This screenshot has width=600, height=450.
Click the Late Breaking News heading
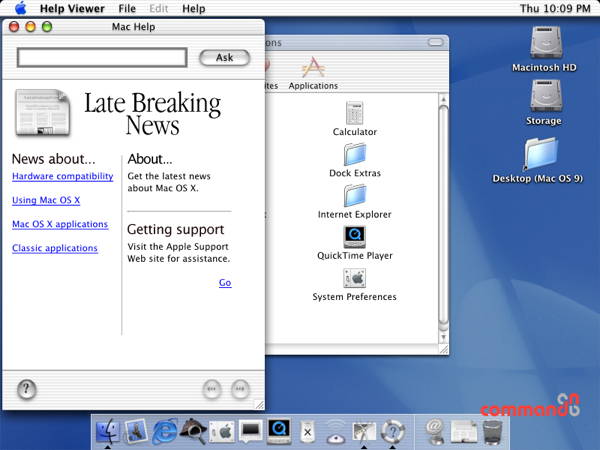(x=152, y=114)
